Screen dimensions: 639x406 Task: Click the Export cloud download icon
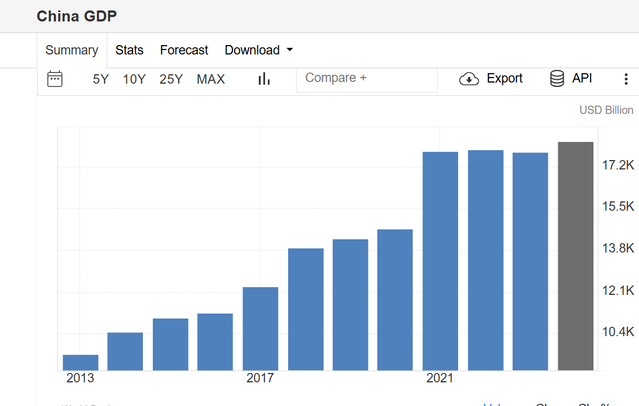pos(469,79)
